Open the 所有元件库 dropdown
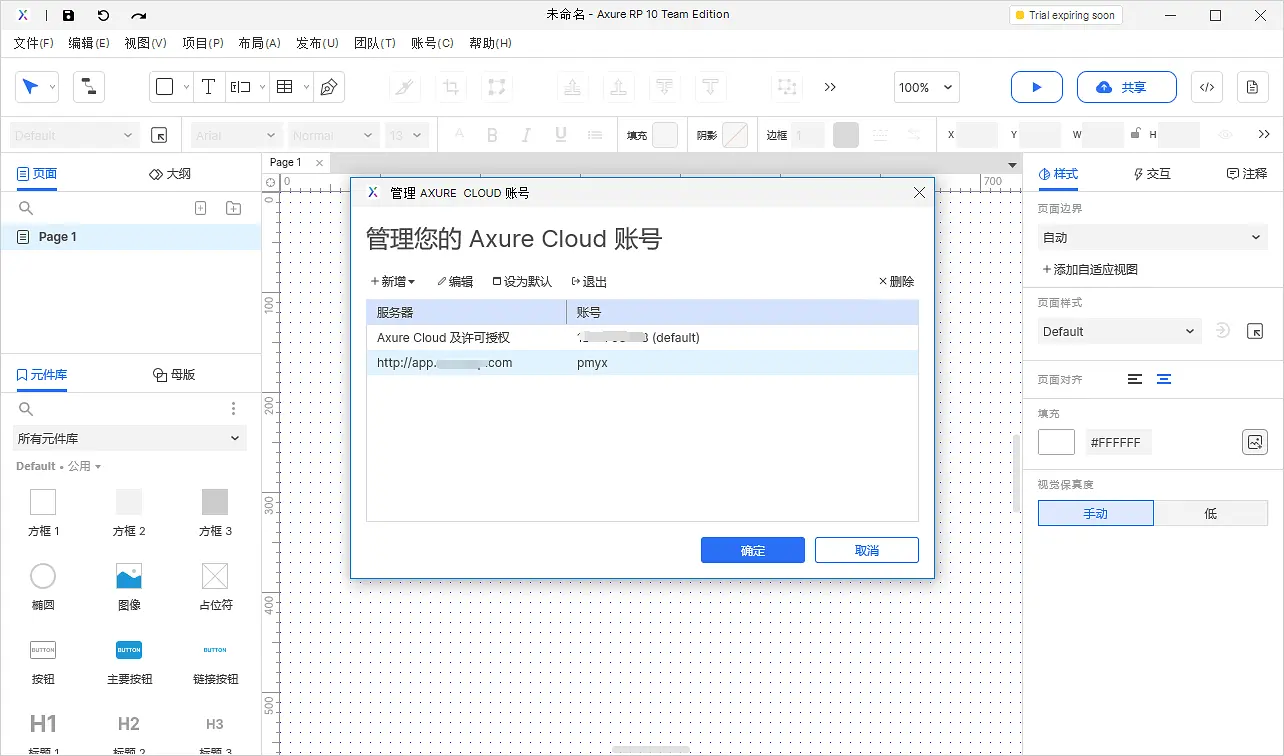 [x=128, y=438]
